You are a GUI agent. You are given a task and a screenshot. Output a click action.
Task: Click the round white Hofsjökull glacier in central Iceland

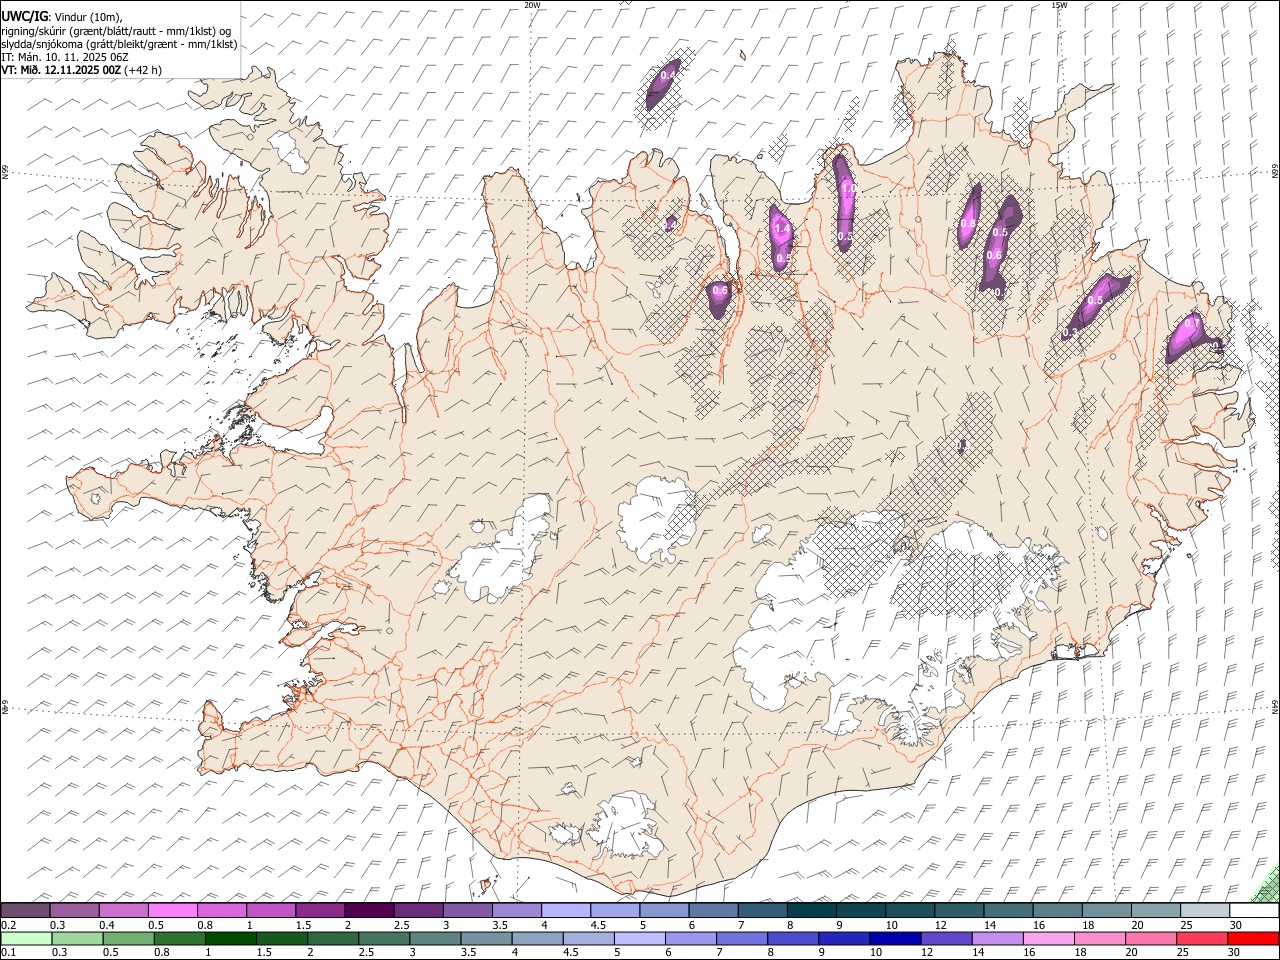pyautogui.click(x=656, y=518)
